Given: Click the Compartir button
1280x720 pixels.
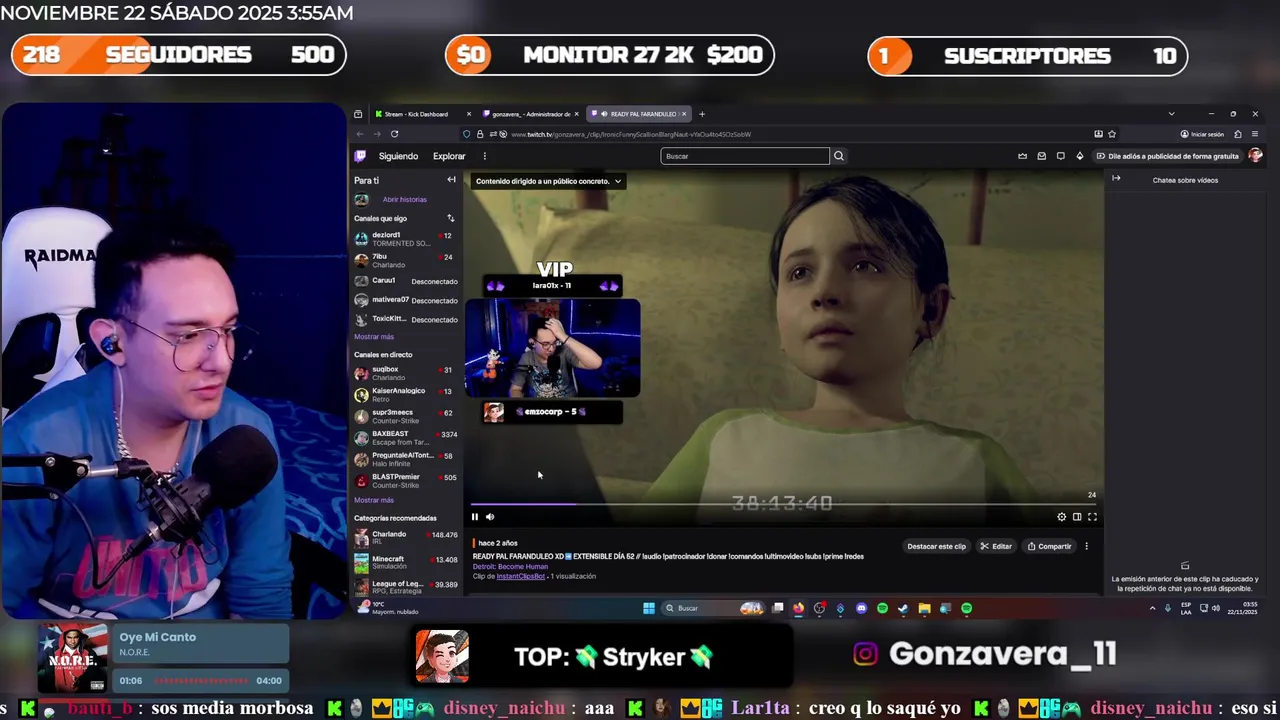Looking at the screenshot, I should click(1049, 546).
